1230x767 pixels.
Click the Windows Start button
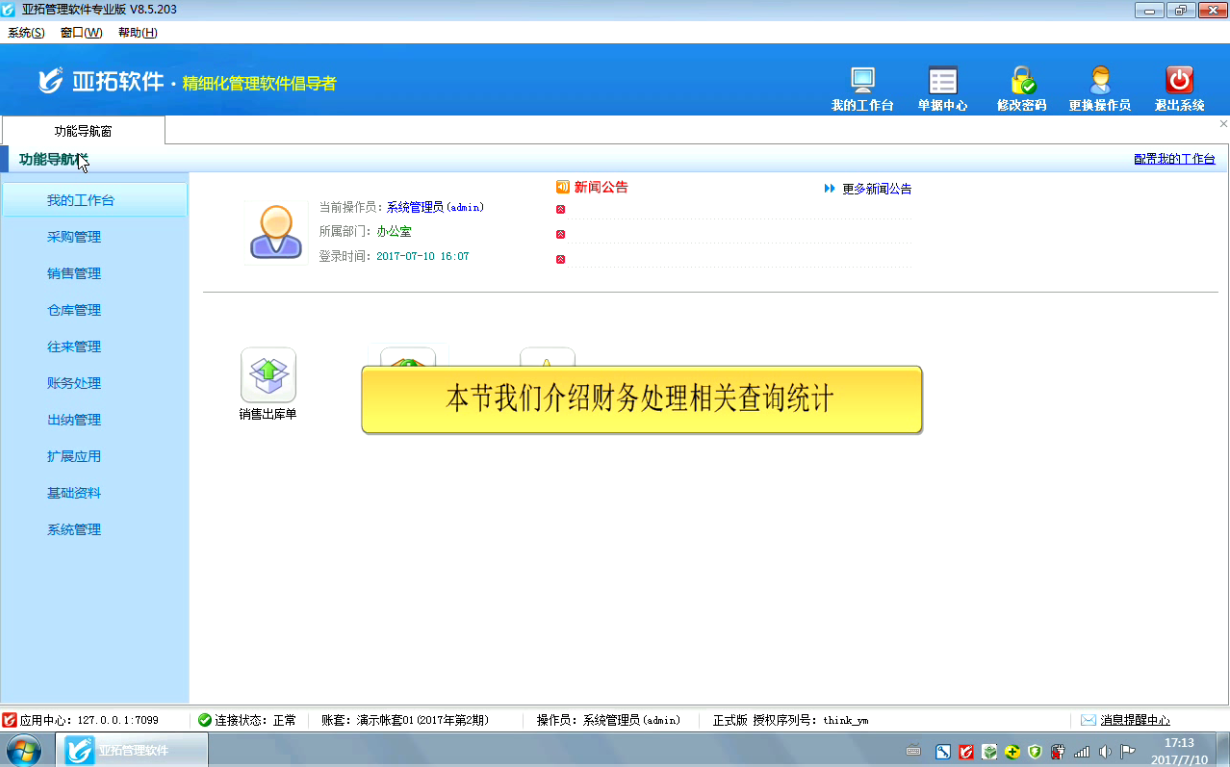(24, 750)
